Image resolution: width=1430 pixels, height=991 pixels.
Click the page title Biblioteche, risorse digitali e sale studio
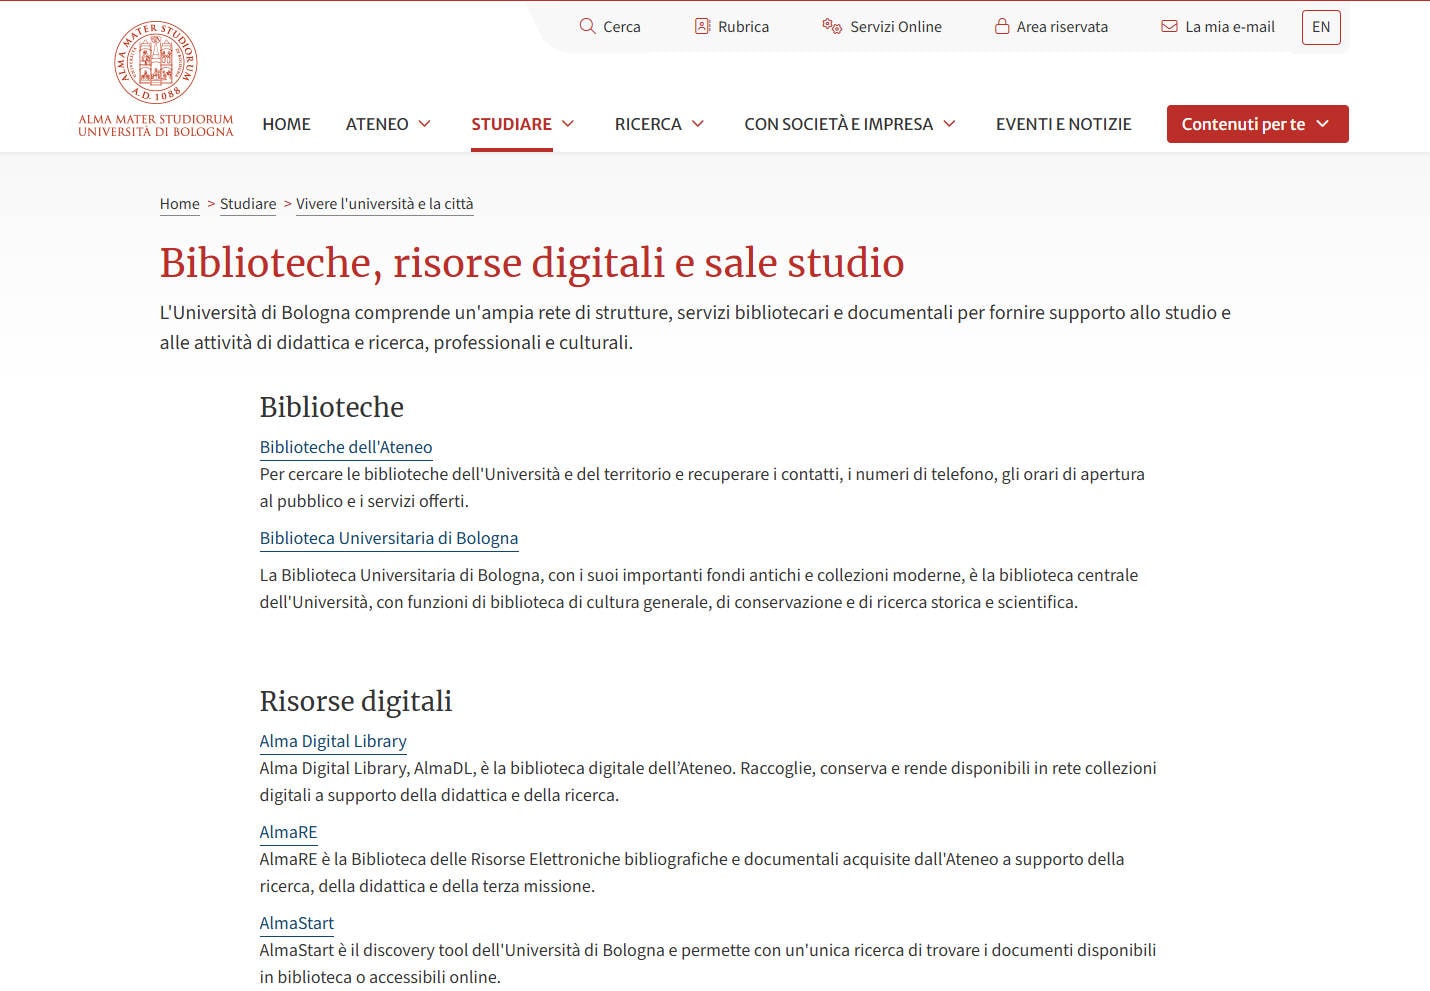[x=532, y=262]
